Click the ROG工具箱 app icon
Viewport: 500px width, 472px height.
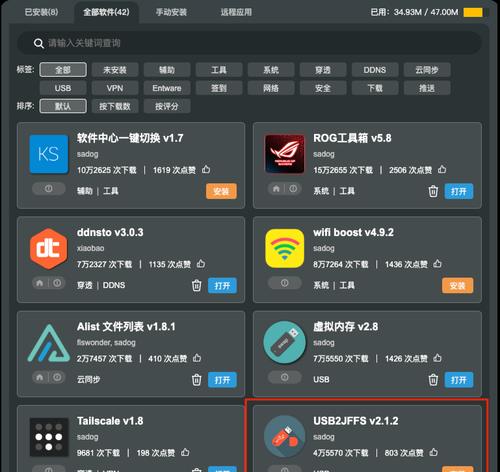coord(284,154)
